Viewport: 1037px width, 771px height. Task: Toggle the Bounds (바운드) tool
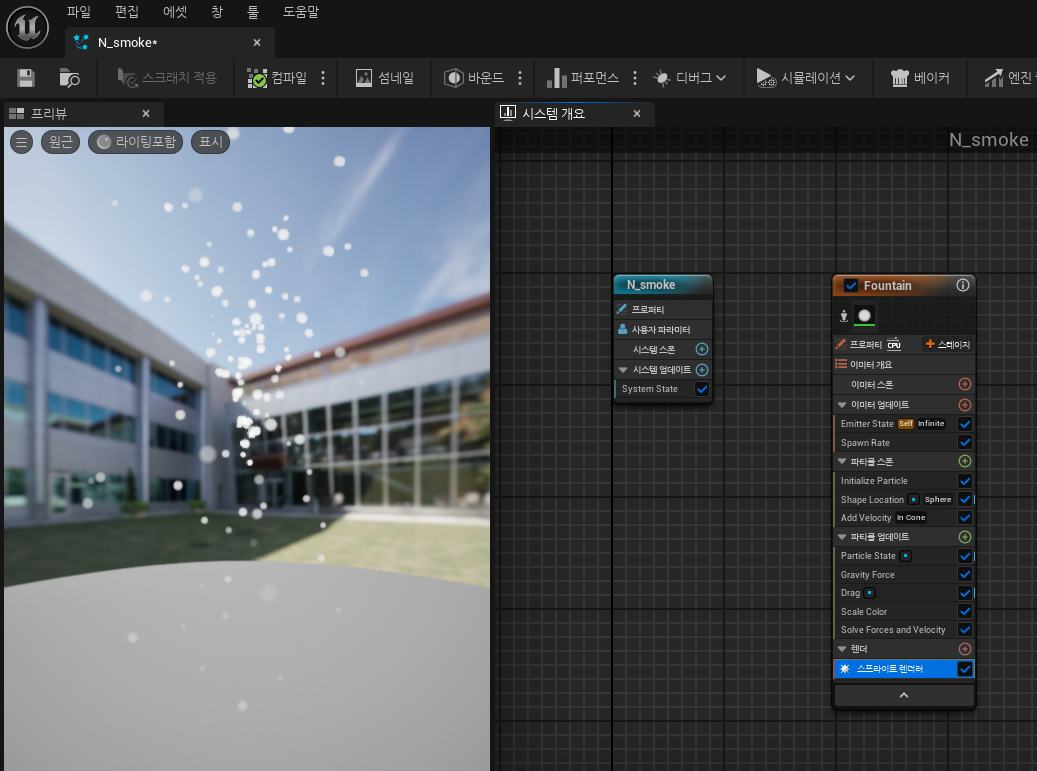pyautogui.click(x=474, y=78)
